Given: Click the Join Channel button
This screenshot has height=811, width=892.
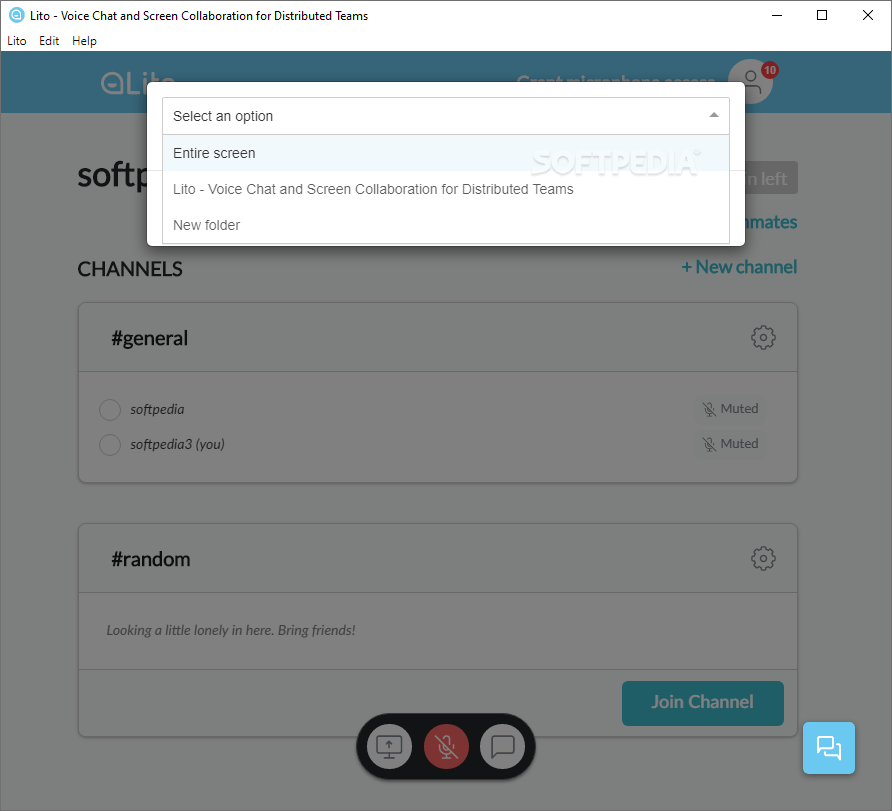Looking at the screenshot, I should (703, 703).
